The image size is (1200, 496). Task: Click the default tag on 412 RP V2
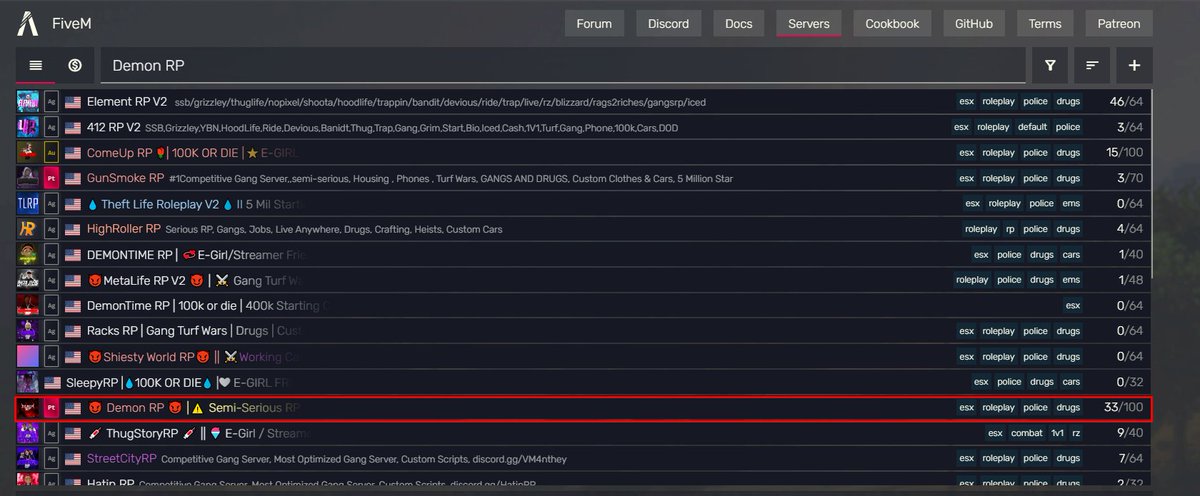coord(1032,127)
